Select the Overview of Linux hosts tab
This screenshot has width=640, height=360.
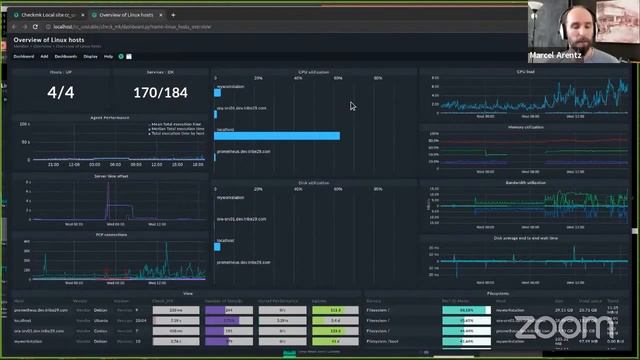(x=127, y=15)
